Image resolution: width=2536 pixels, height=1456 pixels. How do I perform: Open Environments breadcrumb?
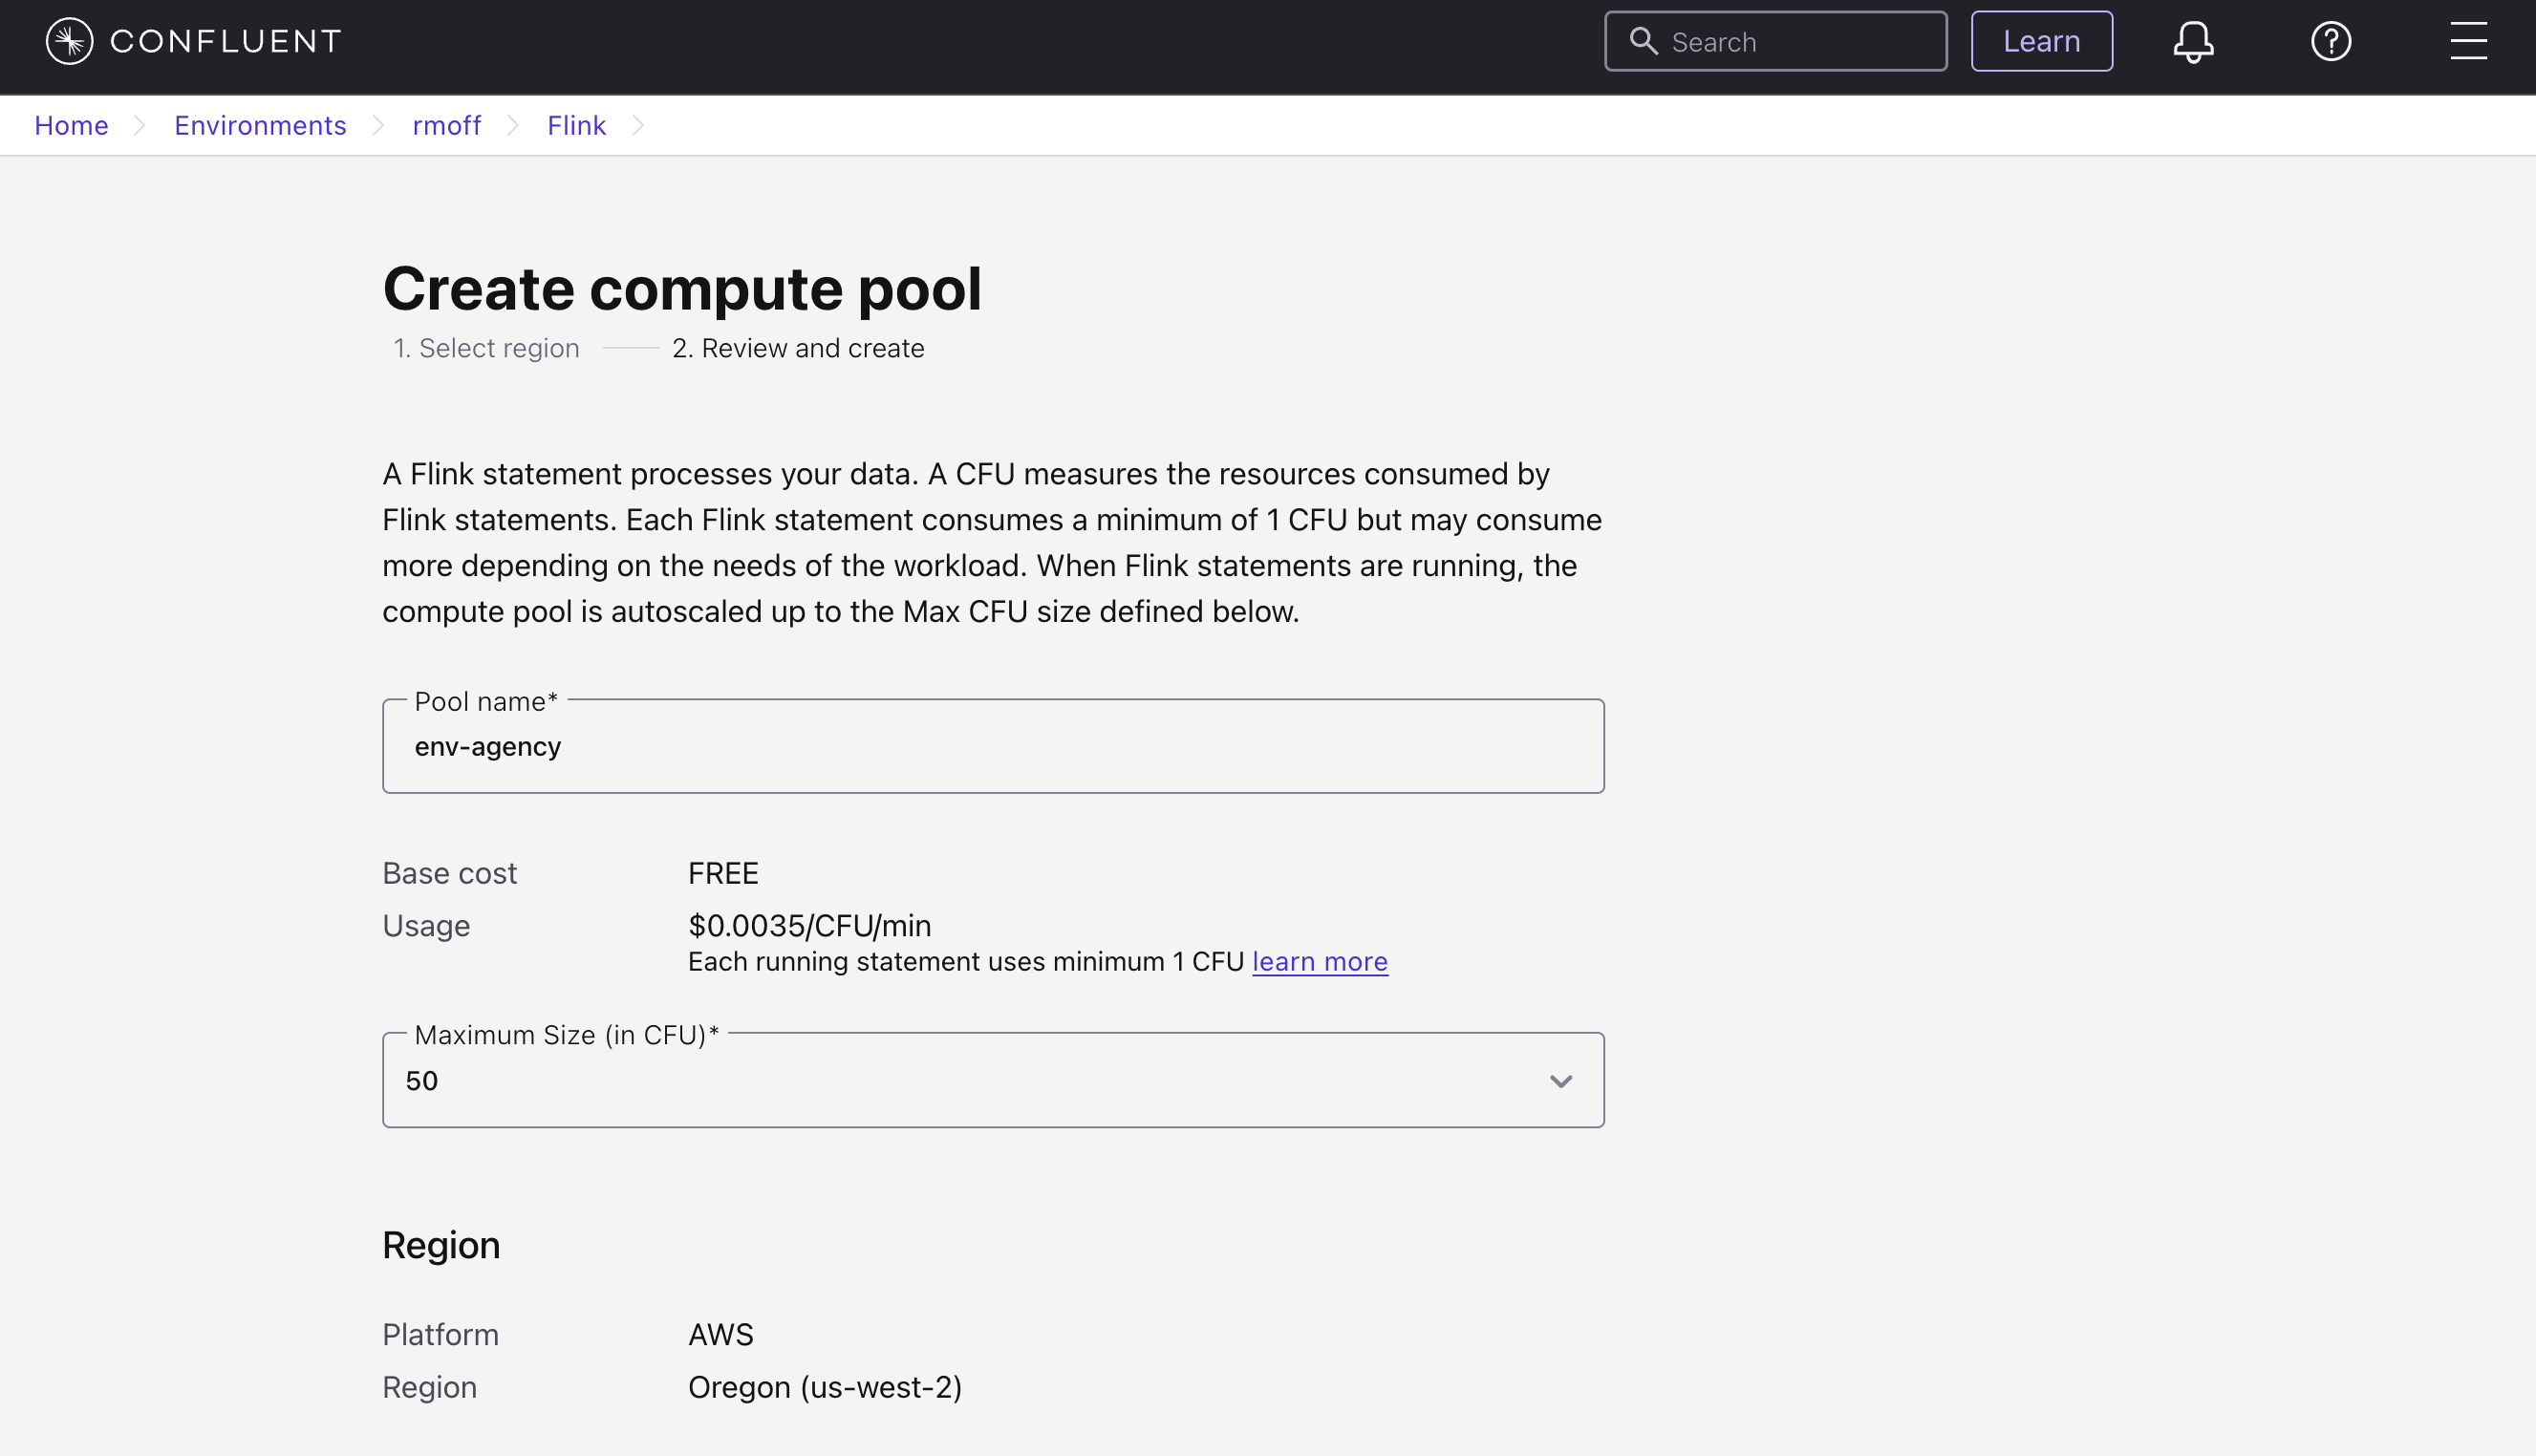pos(260,125)
